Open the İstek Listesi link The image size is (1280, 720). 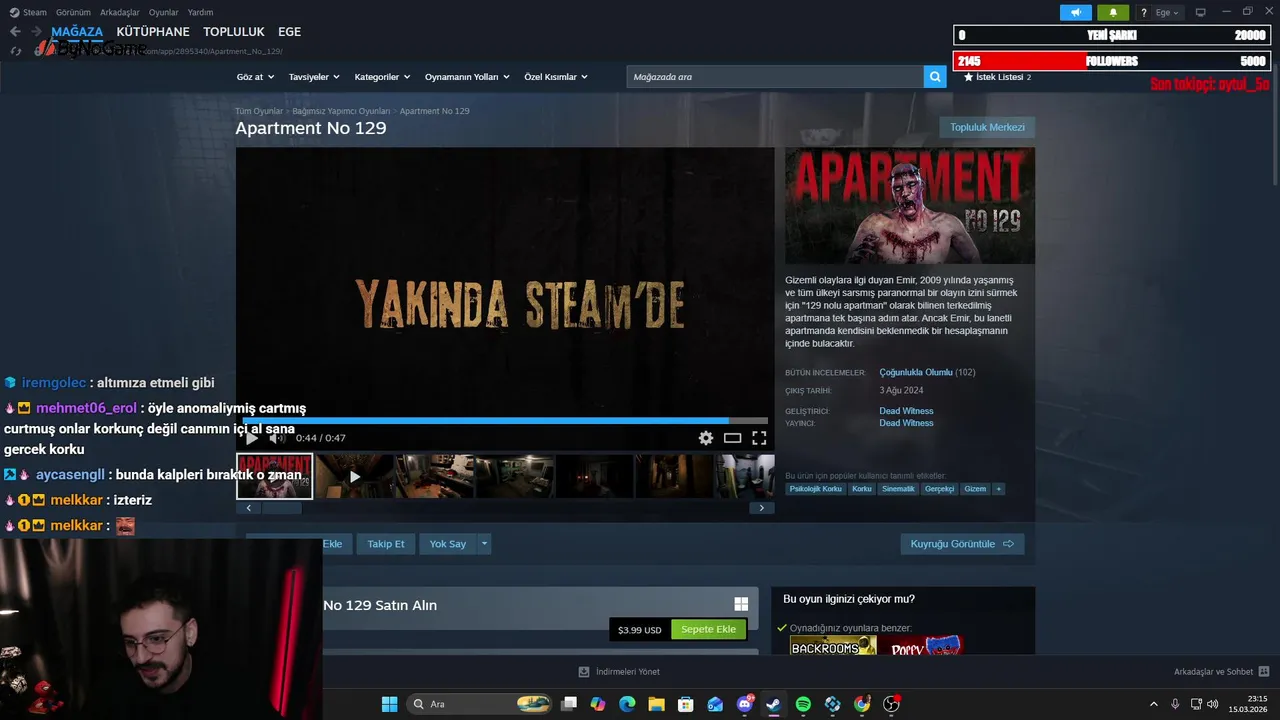[x=997, y=77]
